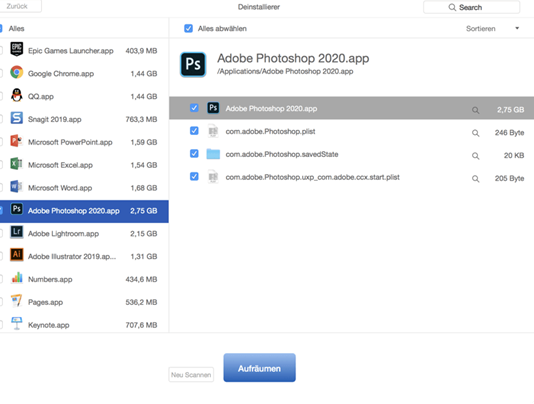Click the Microsoft Excel icon
534x404 pixels.
pyautogui.click(x=17, y=164)
